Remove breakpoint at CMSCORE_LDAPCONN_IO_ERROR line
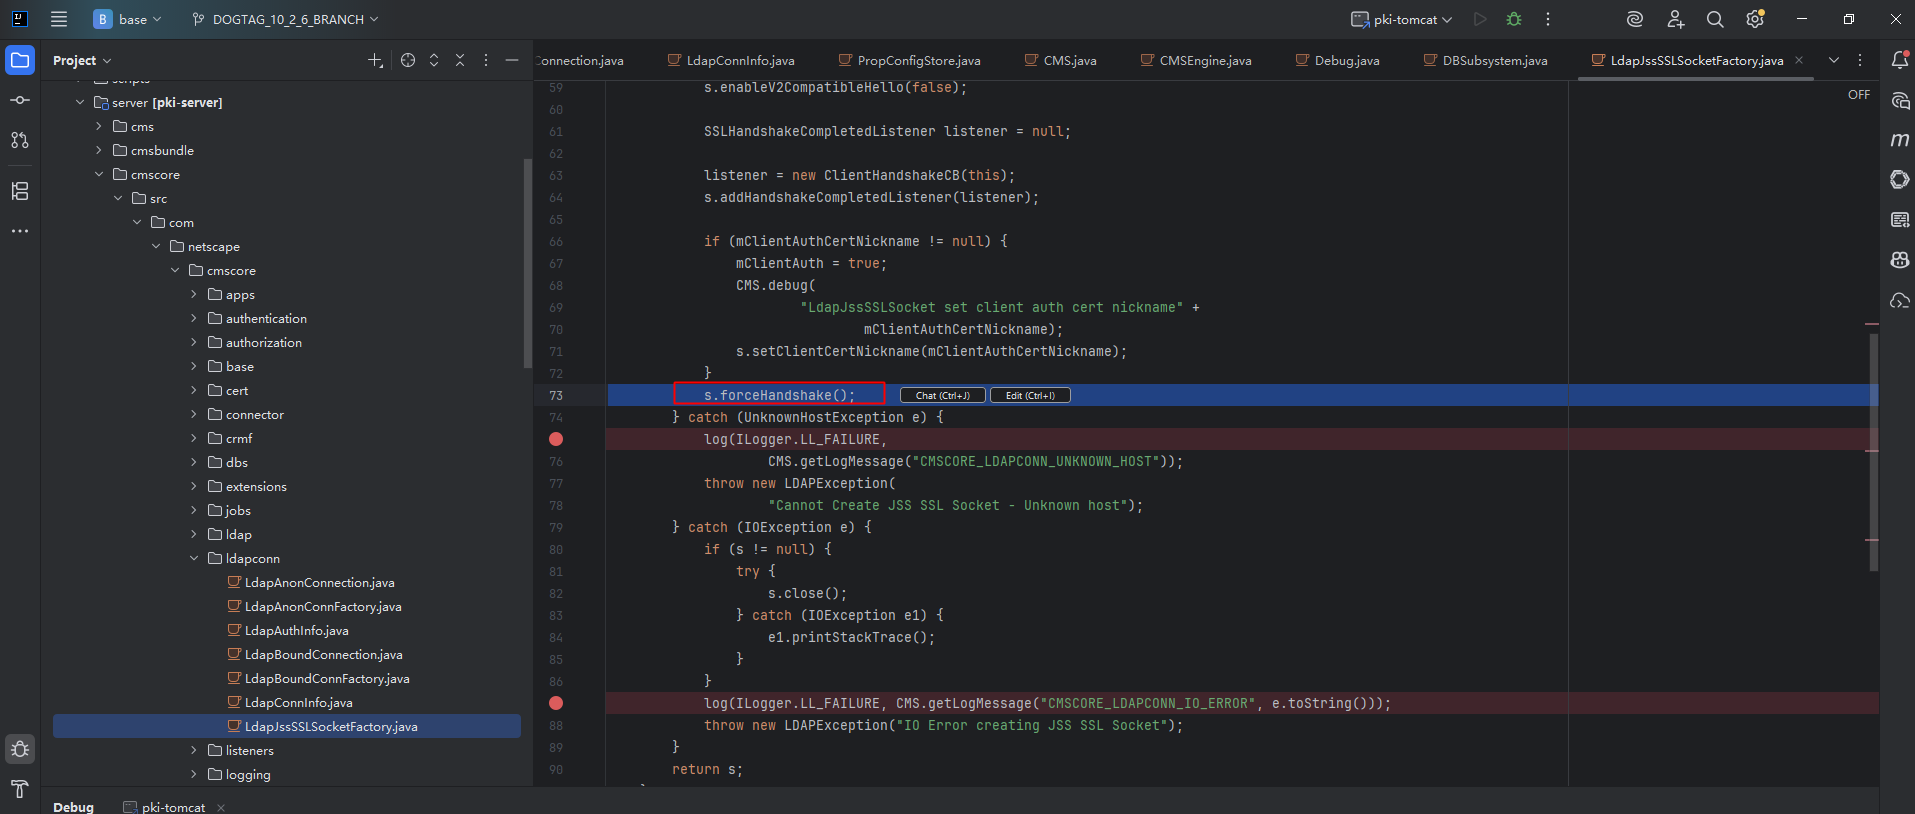The height and width of the screenshot is (814, 1915). (556, 703)
